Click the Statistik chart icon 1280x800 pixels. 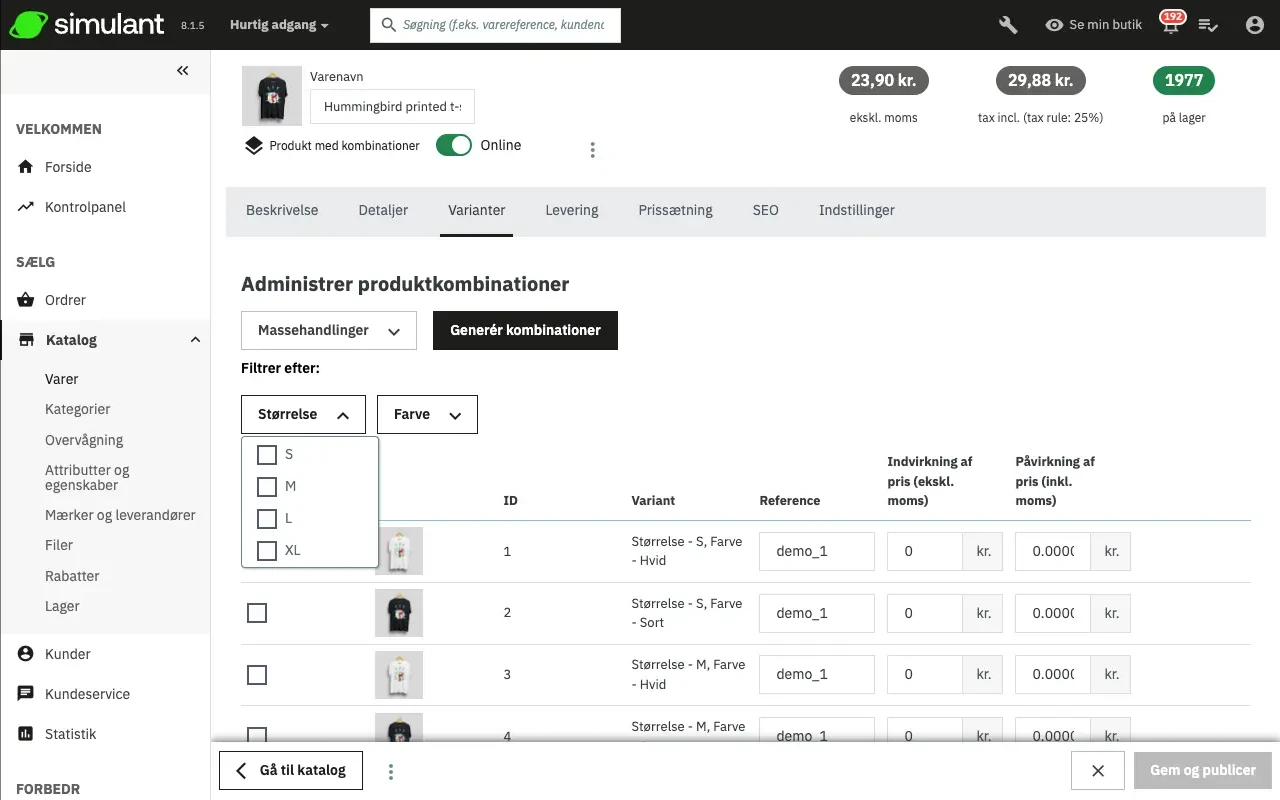pyautogui.click(x=26, y=734)
